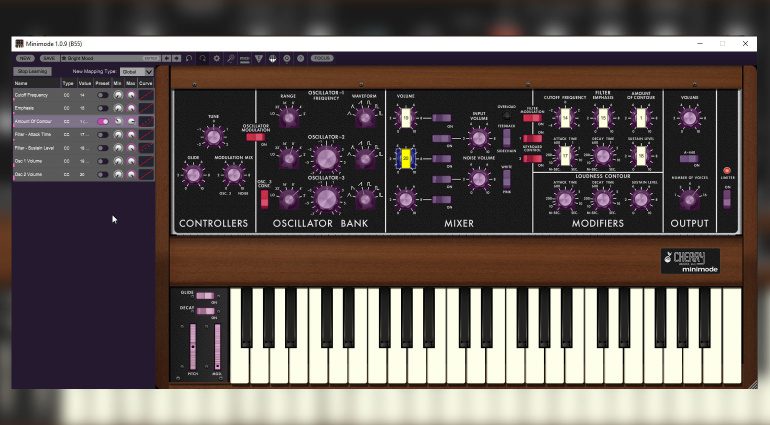Screen dimensions: 770x425
Task: Click the NEW preset button
Action: (25, 58)
